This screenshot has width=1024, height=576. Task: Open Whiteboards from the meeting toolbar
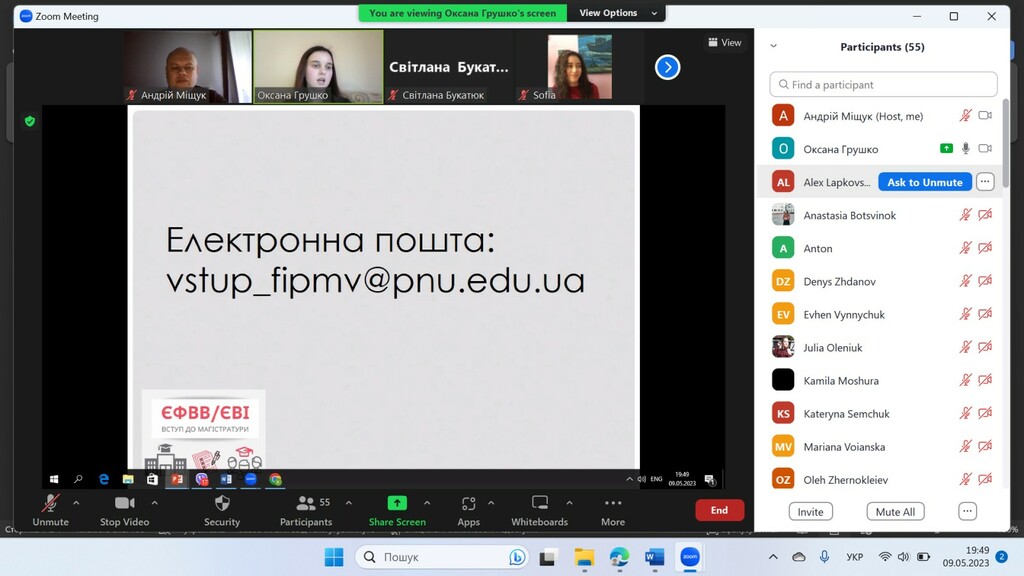point(539,503)
